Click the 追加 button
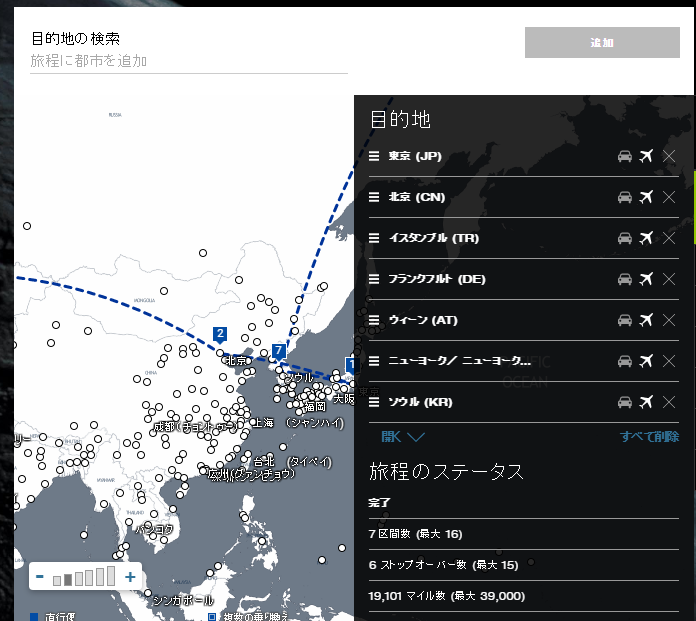 602,43
